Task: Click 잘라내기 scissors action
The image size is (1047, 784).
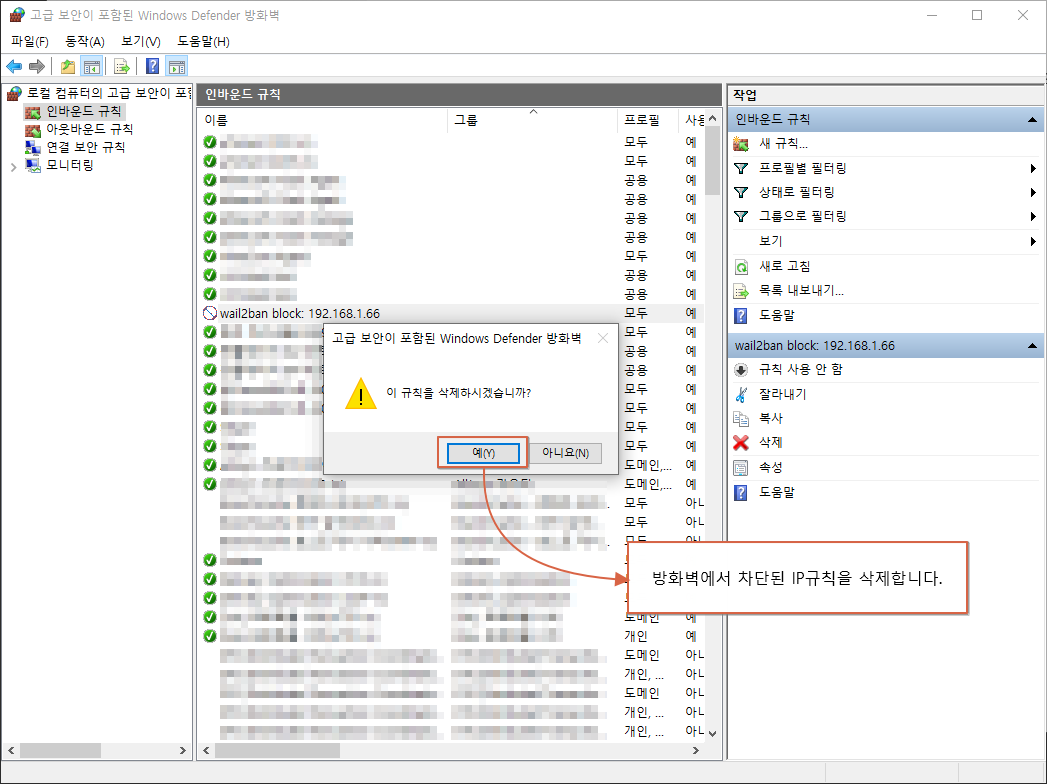Action: pos(783,394)
